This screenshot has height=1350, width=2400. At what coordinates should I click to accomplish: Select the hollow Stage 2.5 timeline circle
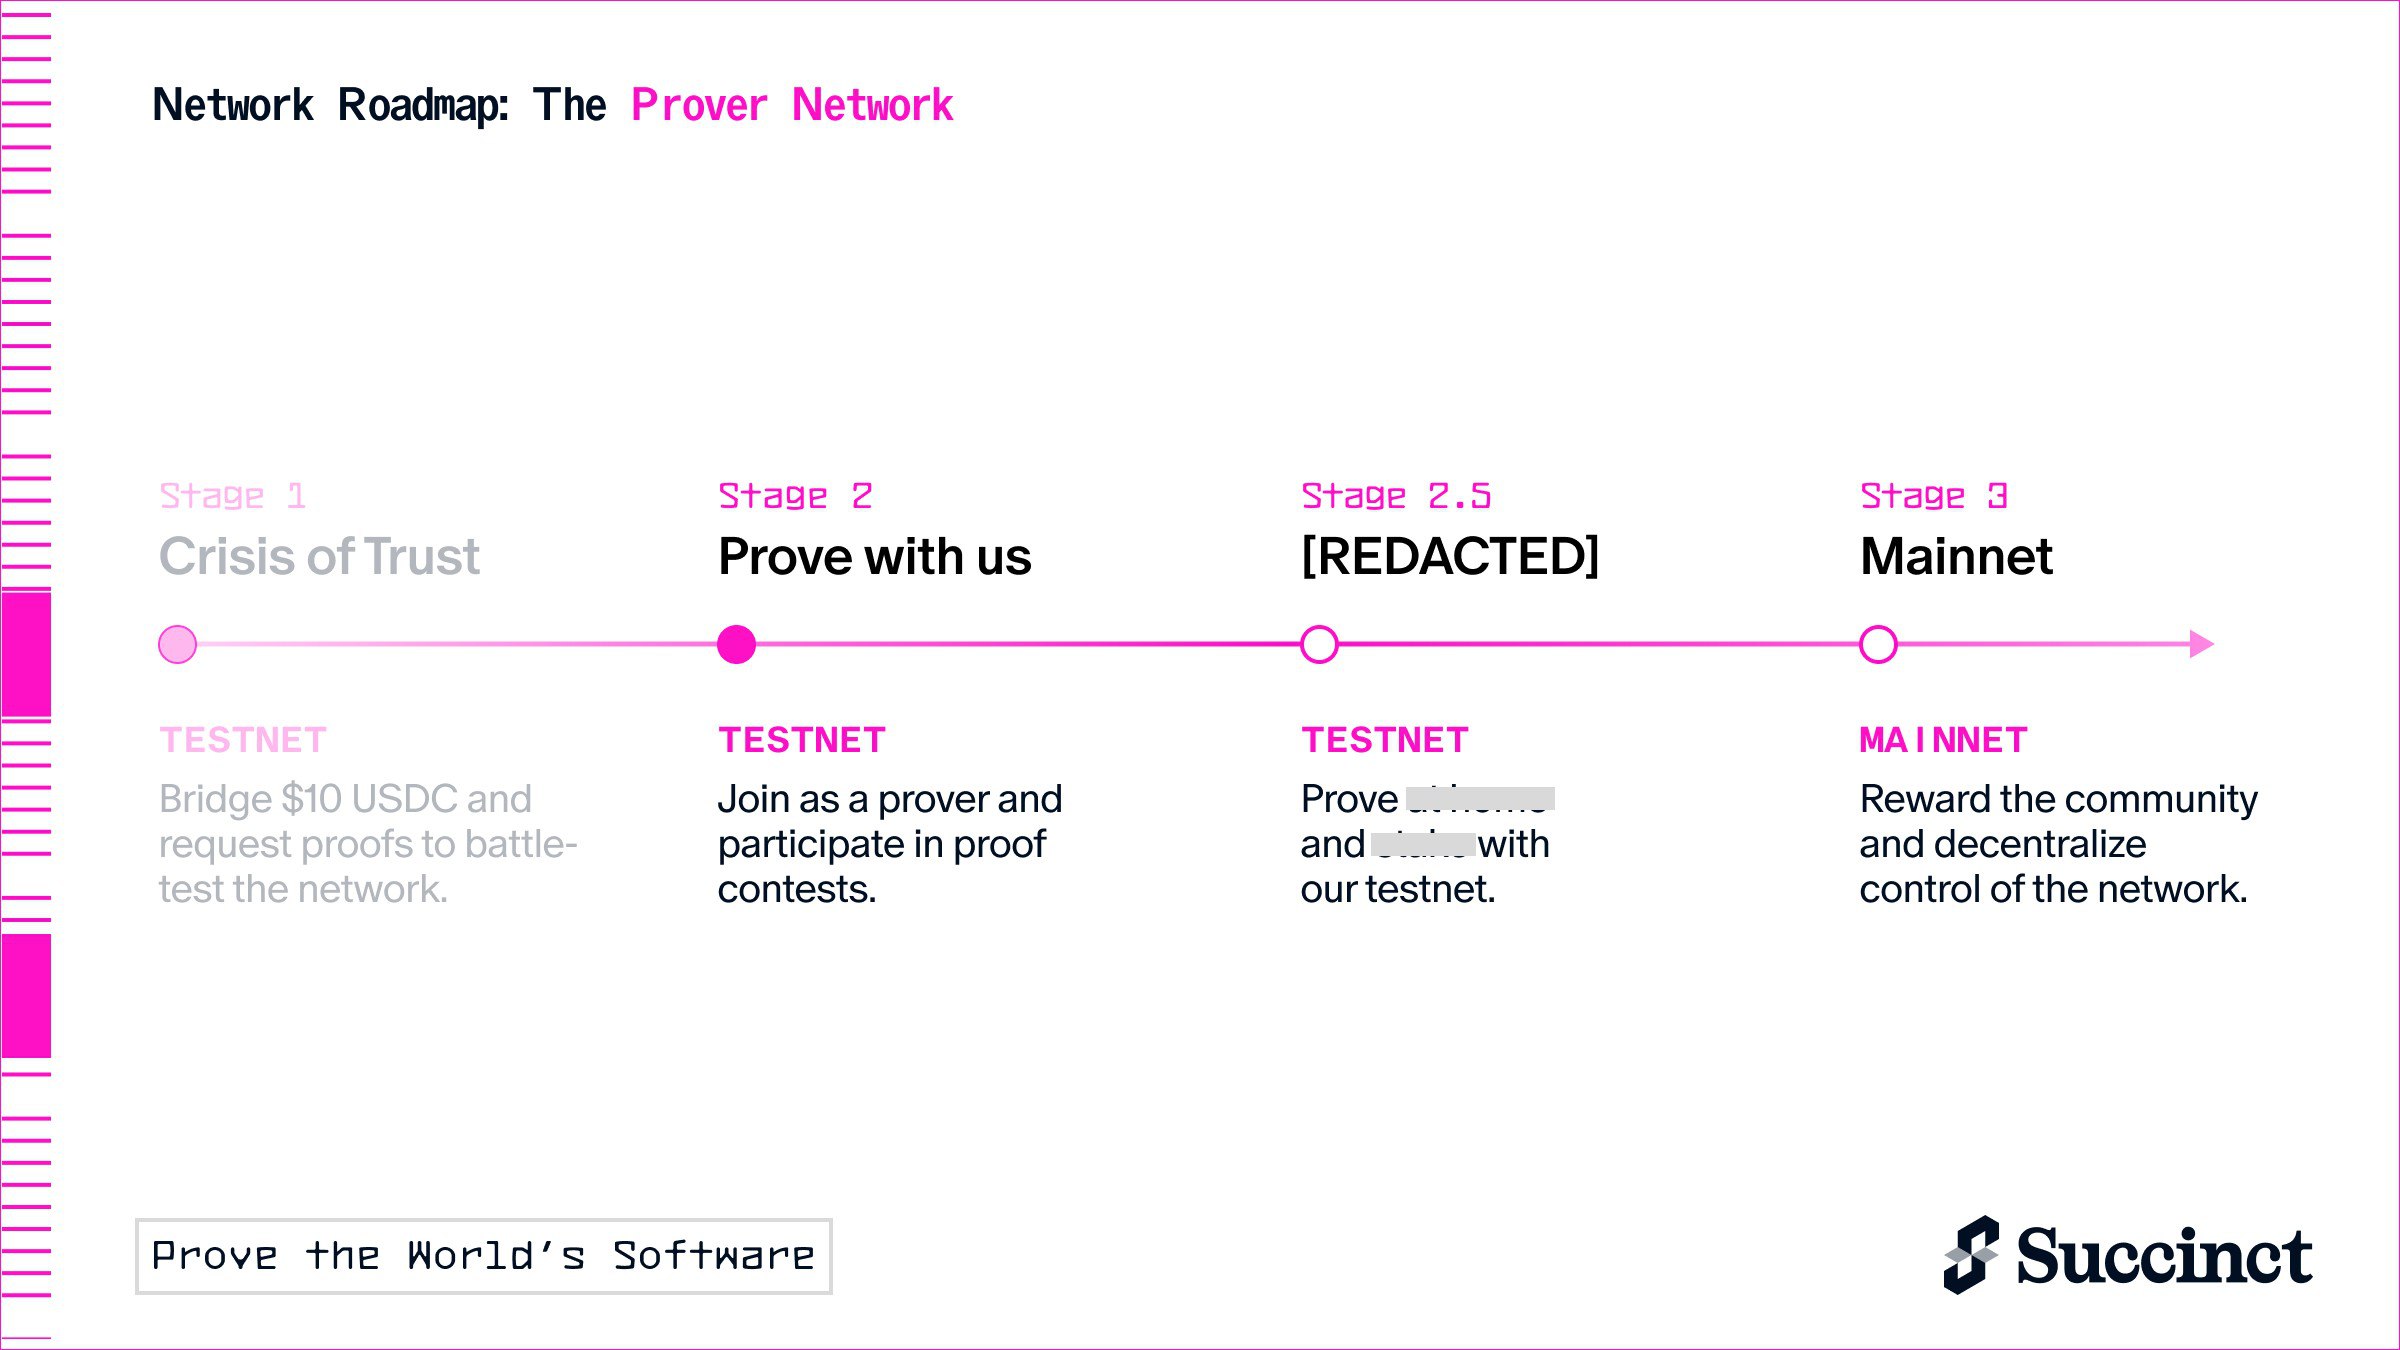point(1319,645)
